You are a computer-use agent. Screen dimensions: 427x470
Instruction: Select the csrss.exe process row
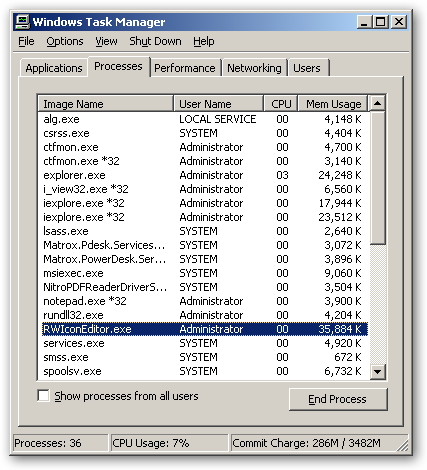coord(203,133)
